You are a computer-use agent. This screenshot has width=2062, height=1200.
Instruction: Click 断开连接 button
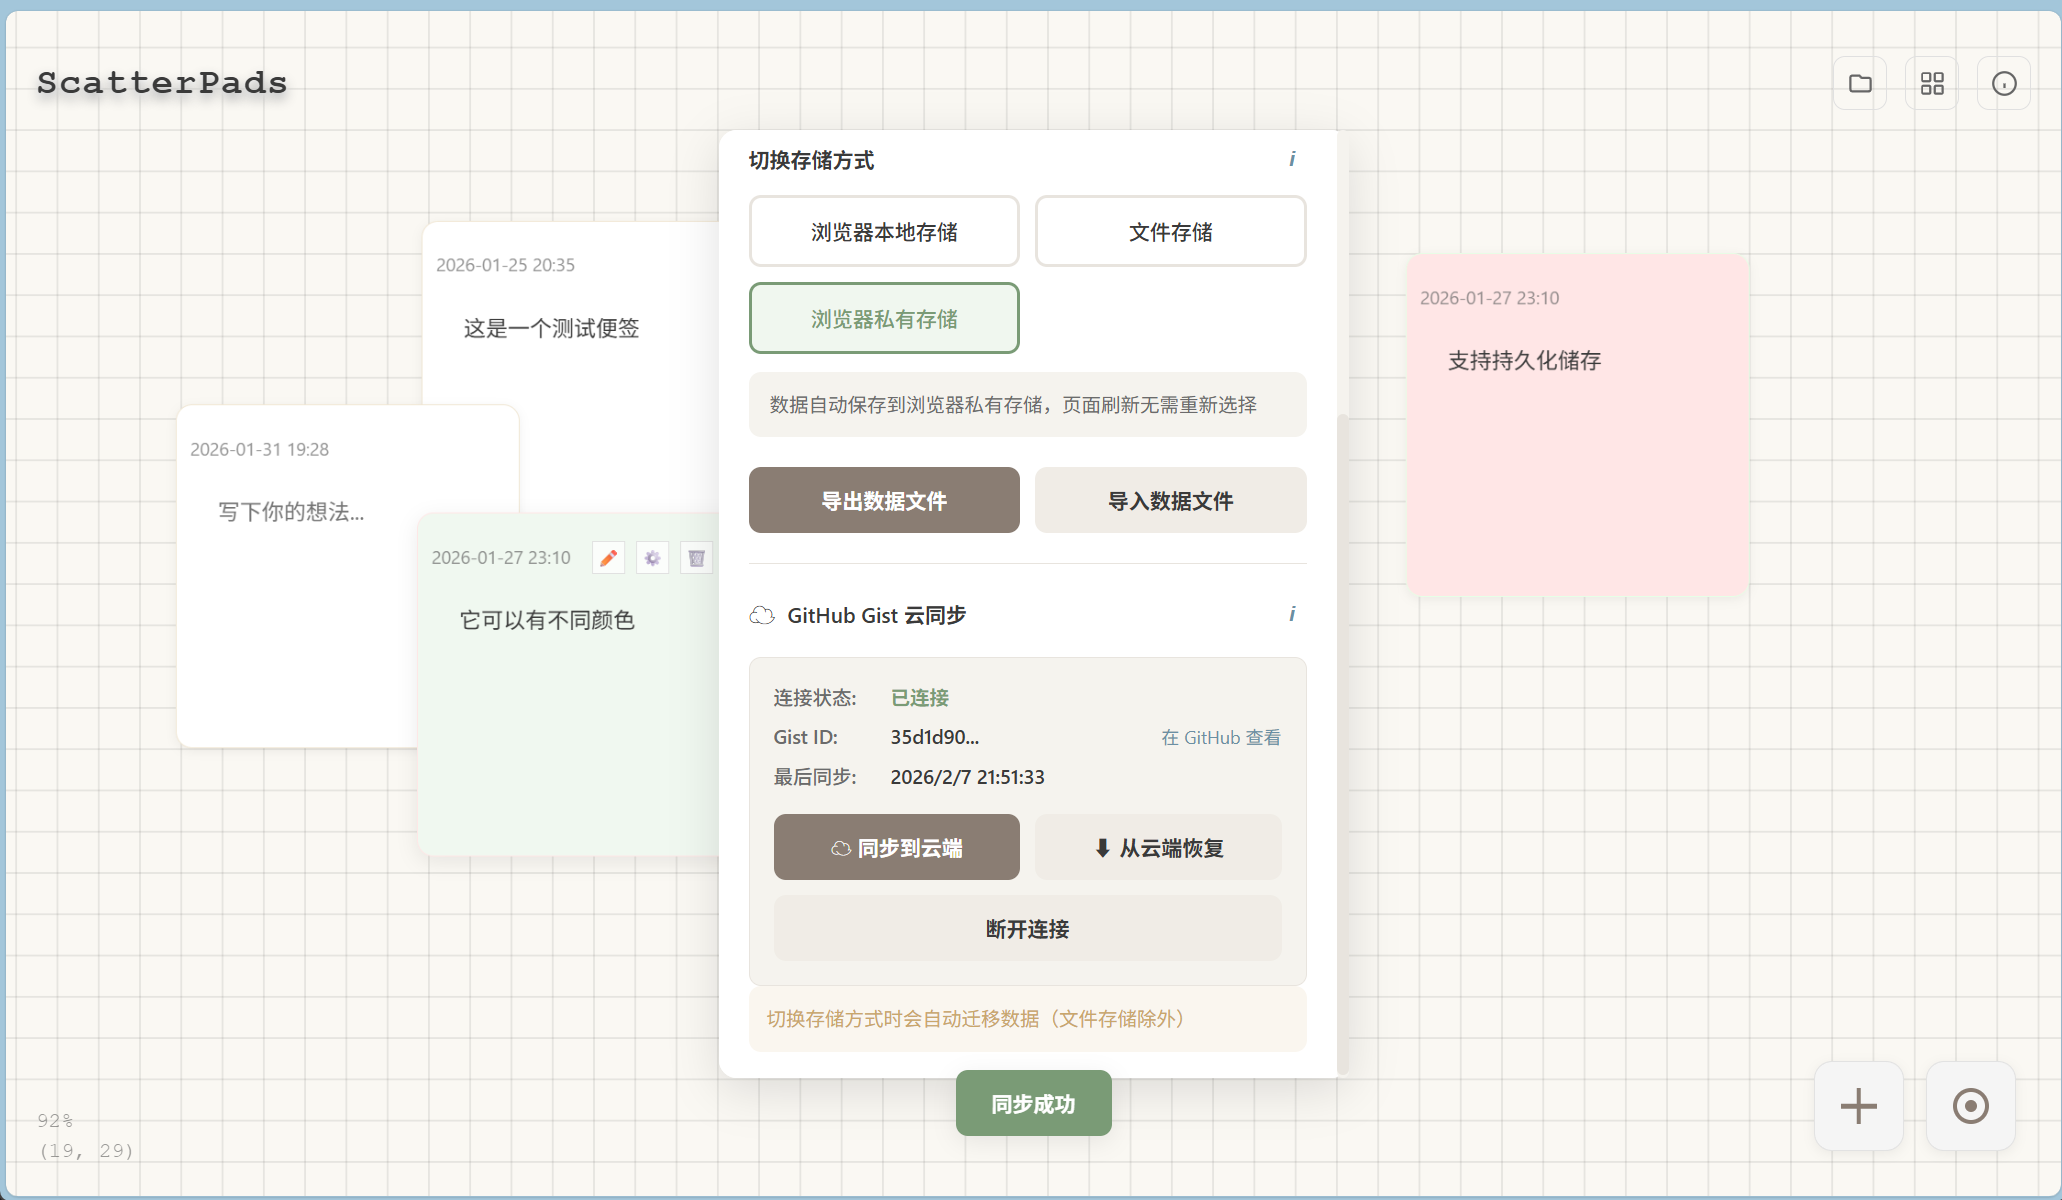[x=1027, y=929]
